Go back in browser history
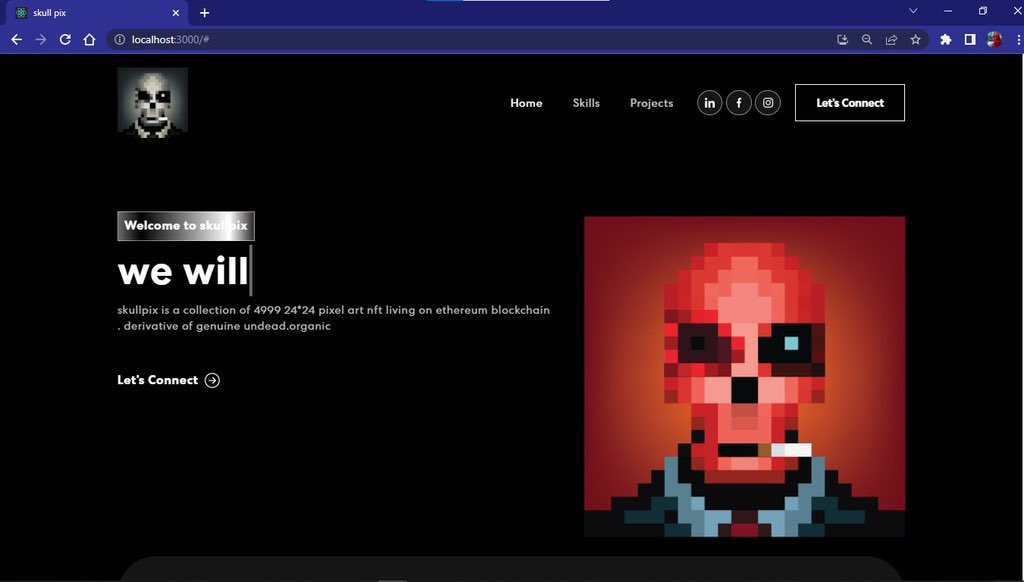Image resolution: width=1024 pixels, height=582 pixels. click(16, 40)
